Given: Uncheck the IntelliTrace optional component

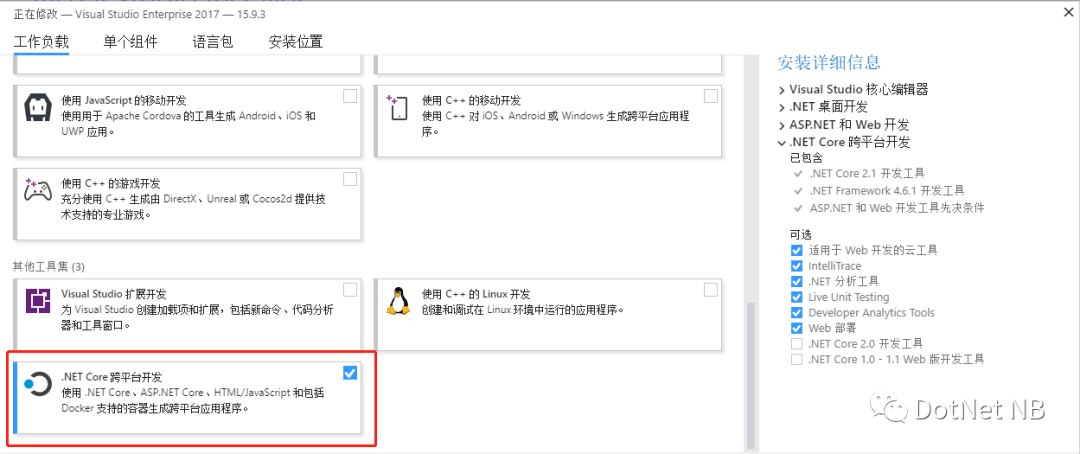Looking at the screenshot, I should [x=797, y=266].
